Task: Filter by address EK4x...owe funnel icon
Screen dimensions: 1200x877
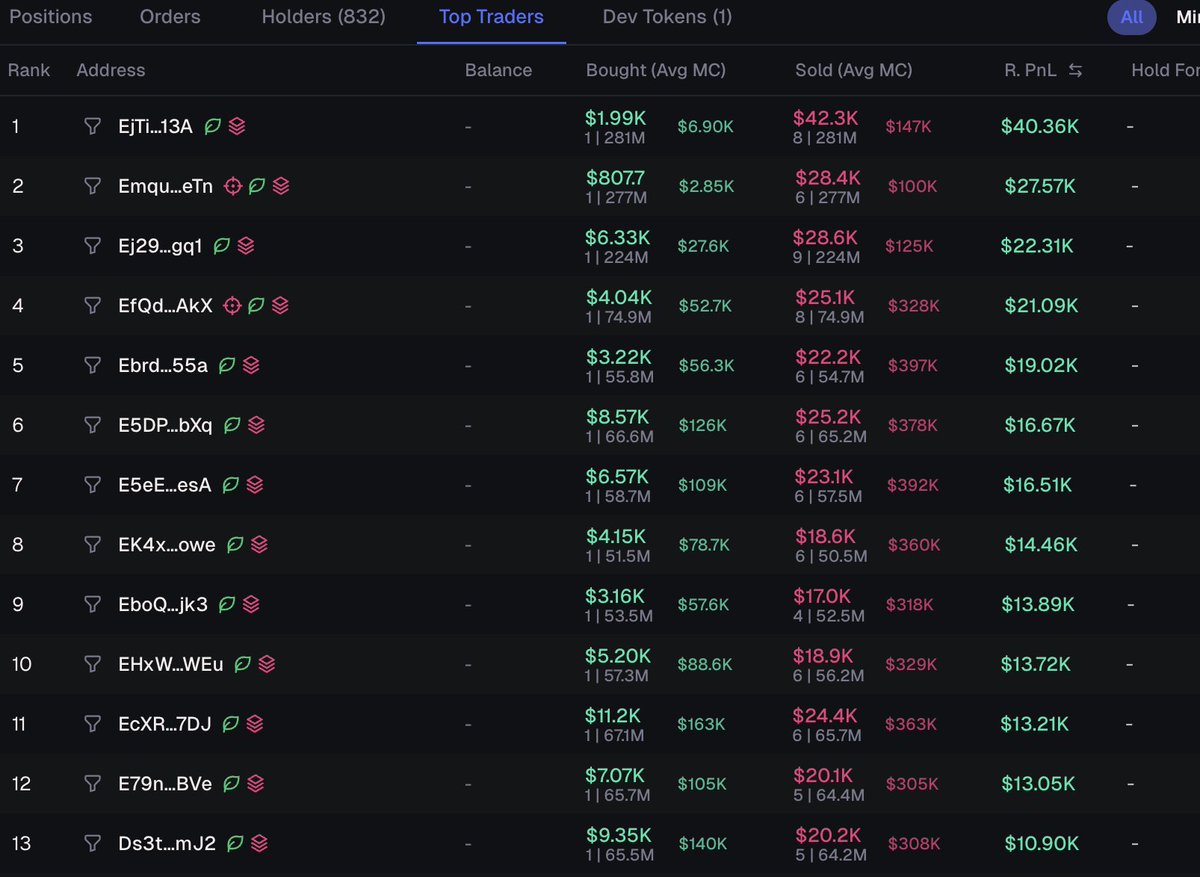Action: pos(93,545)
